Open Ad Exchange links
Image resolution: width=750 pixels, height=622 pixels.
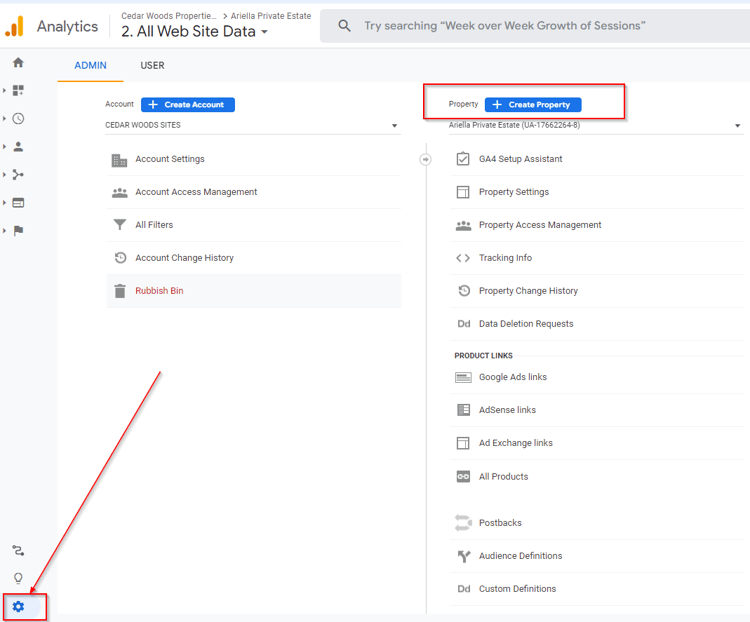597,444
